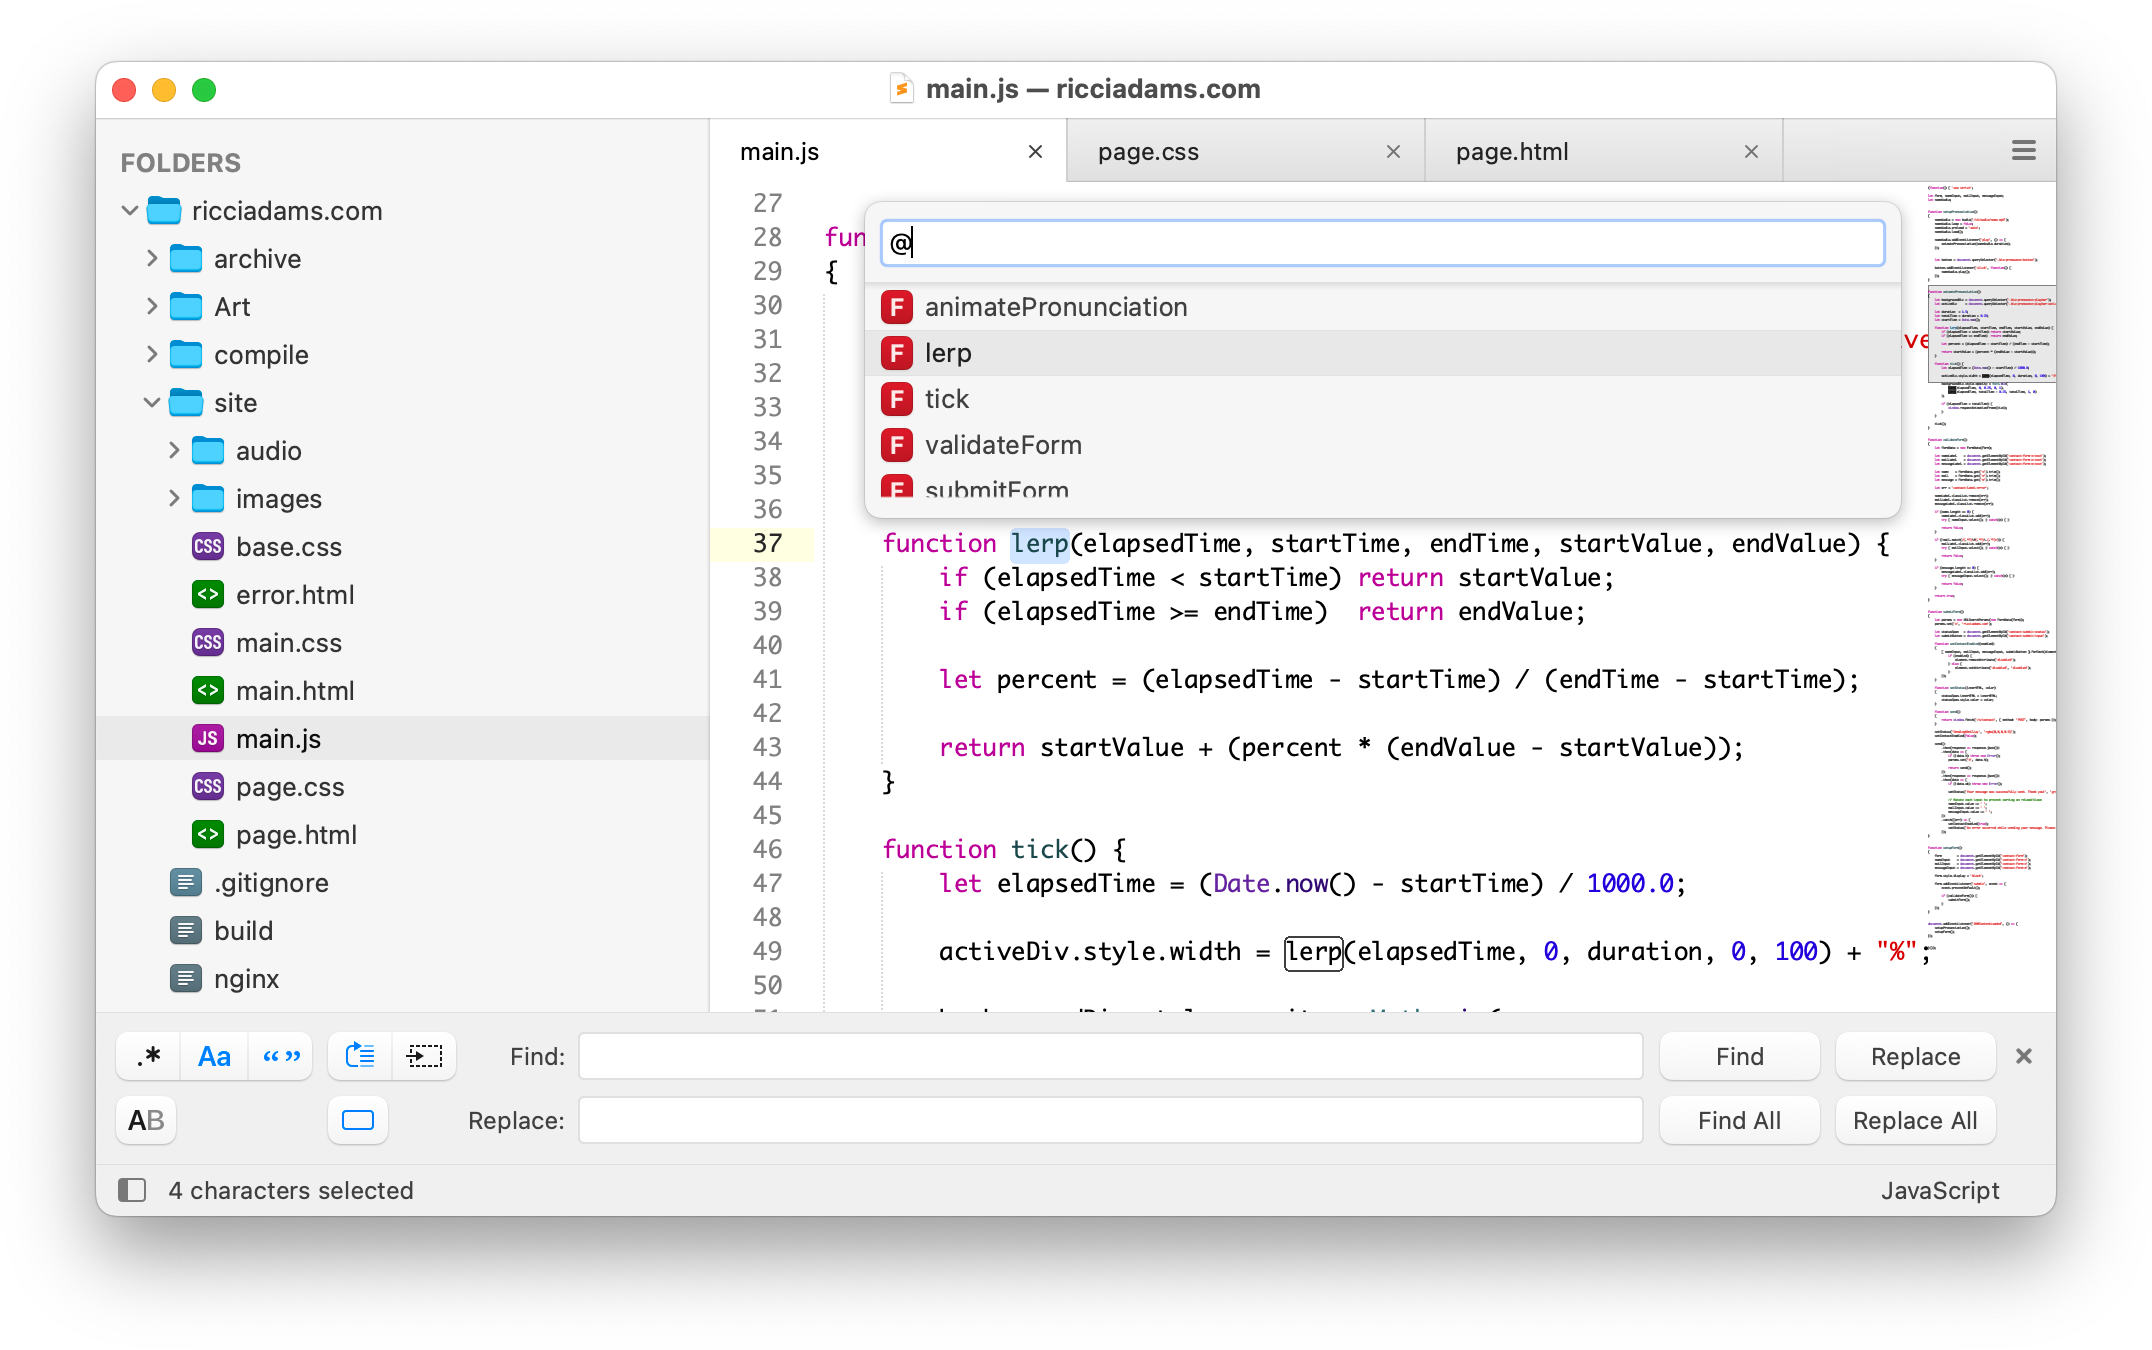
Task: Click the minimap viewport highlight
Action: (1990, 334)
